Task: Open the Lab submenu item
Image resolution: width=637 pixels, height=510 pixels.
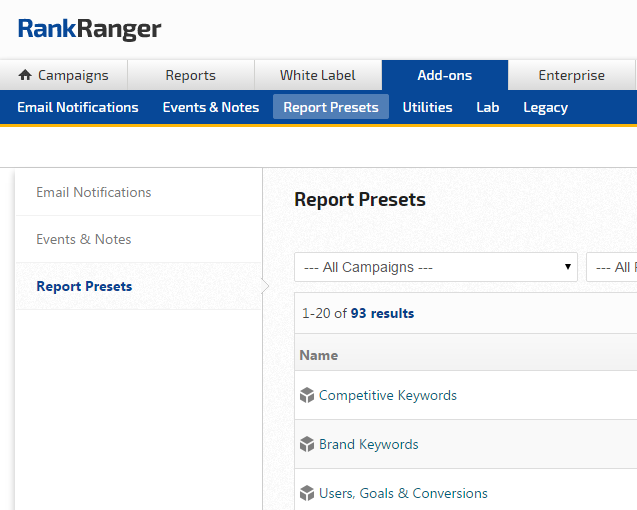Action: tap(487, 107)
